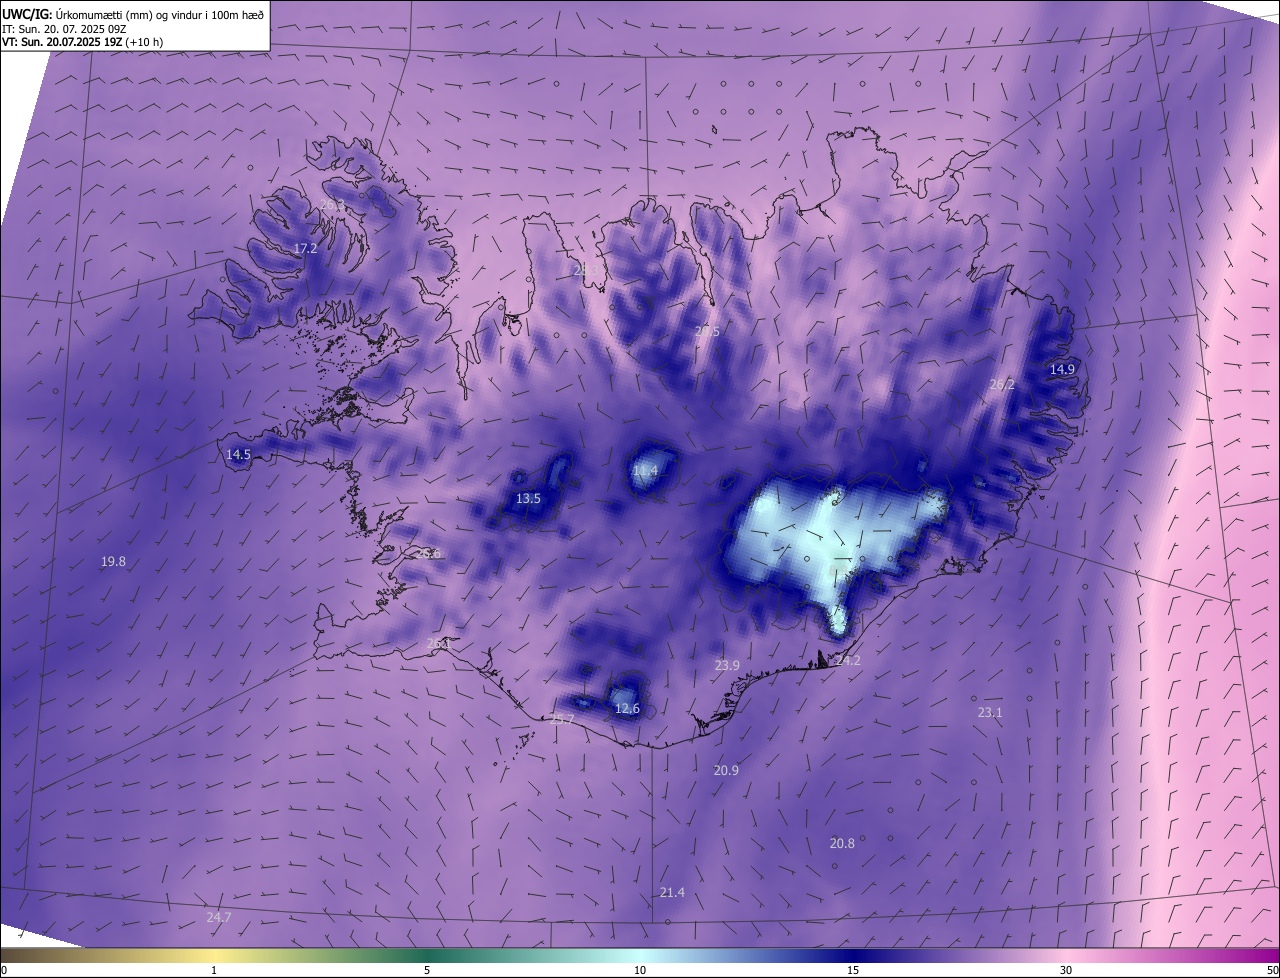The width and height of the screenshot is (1280, 978).
Task: Click the 11.4 value label
Action: tap(645, 470)
